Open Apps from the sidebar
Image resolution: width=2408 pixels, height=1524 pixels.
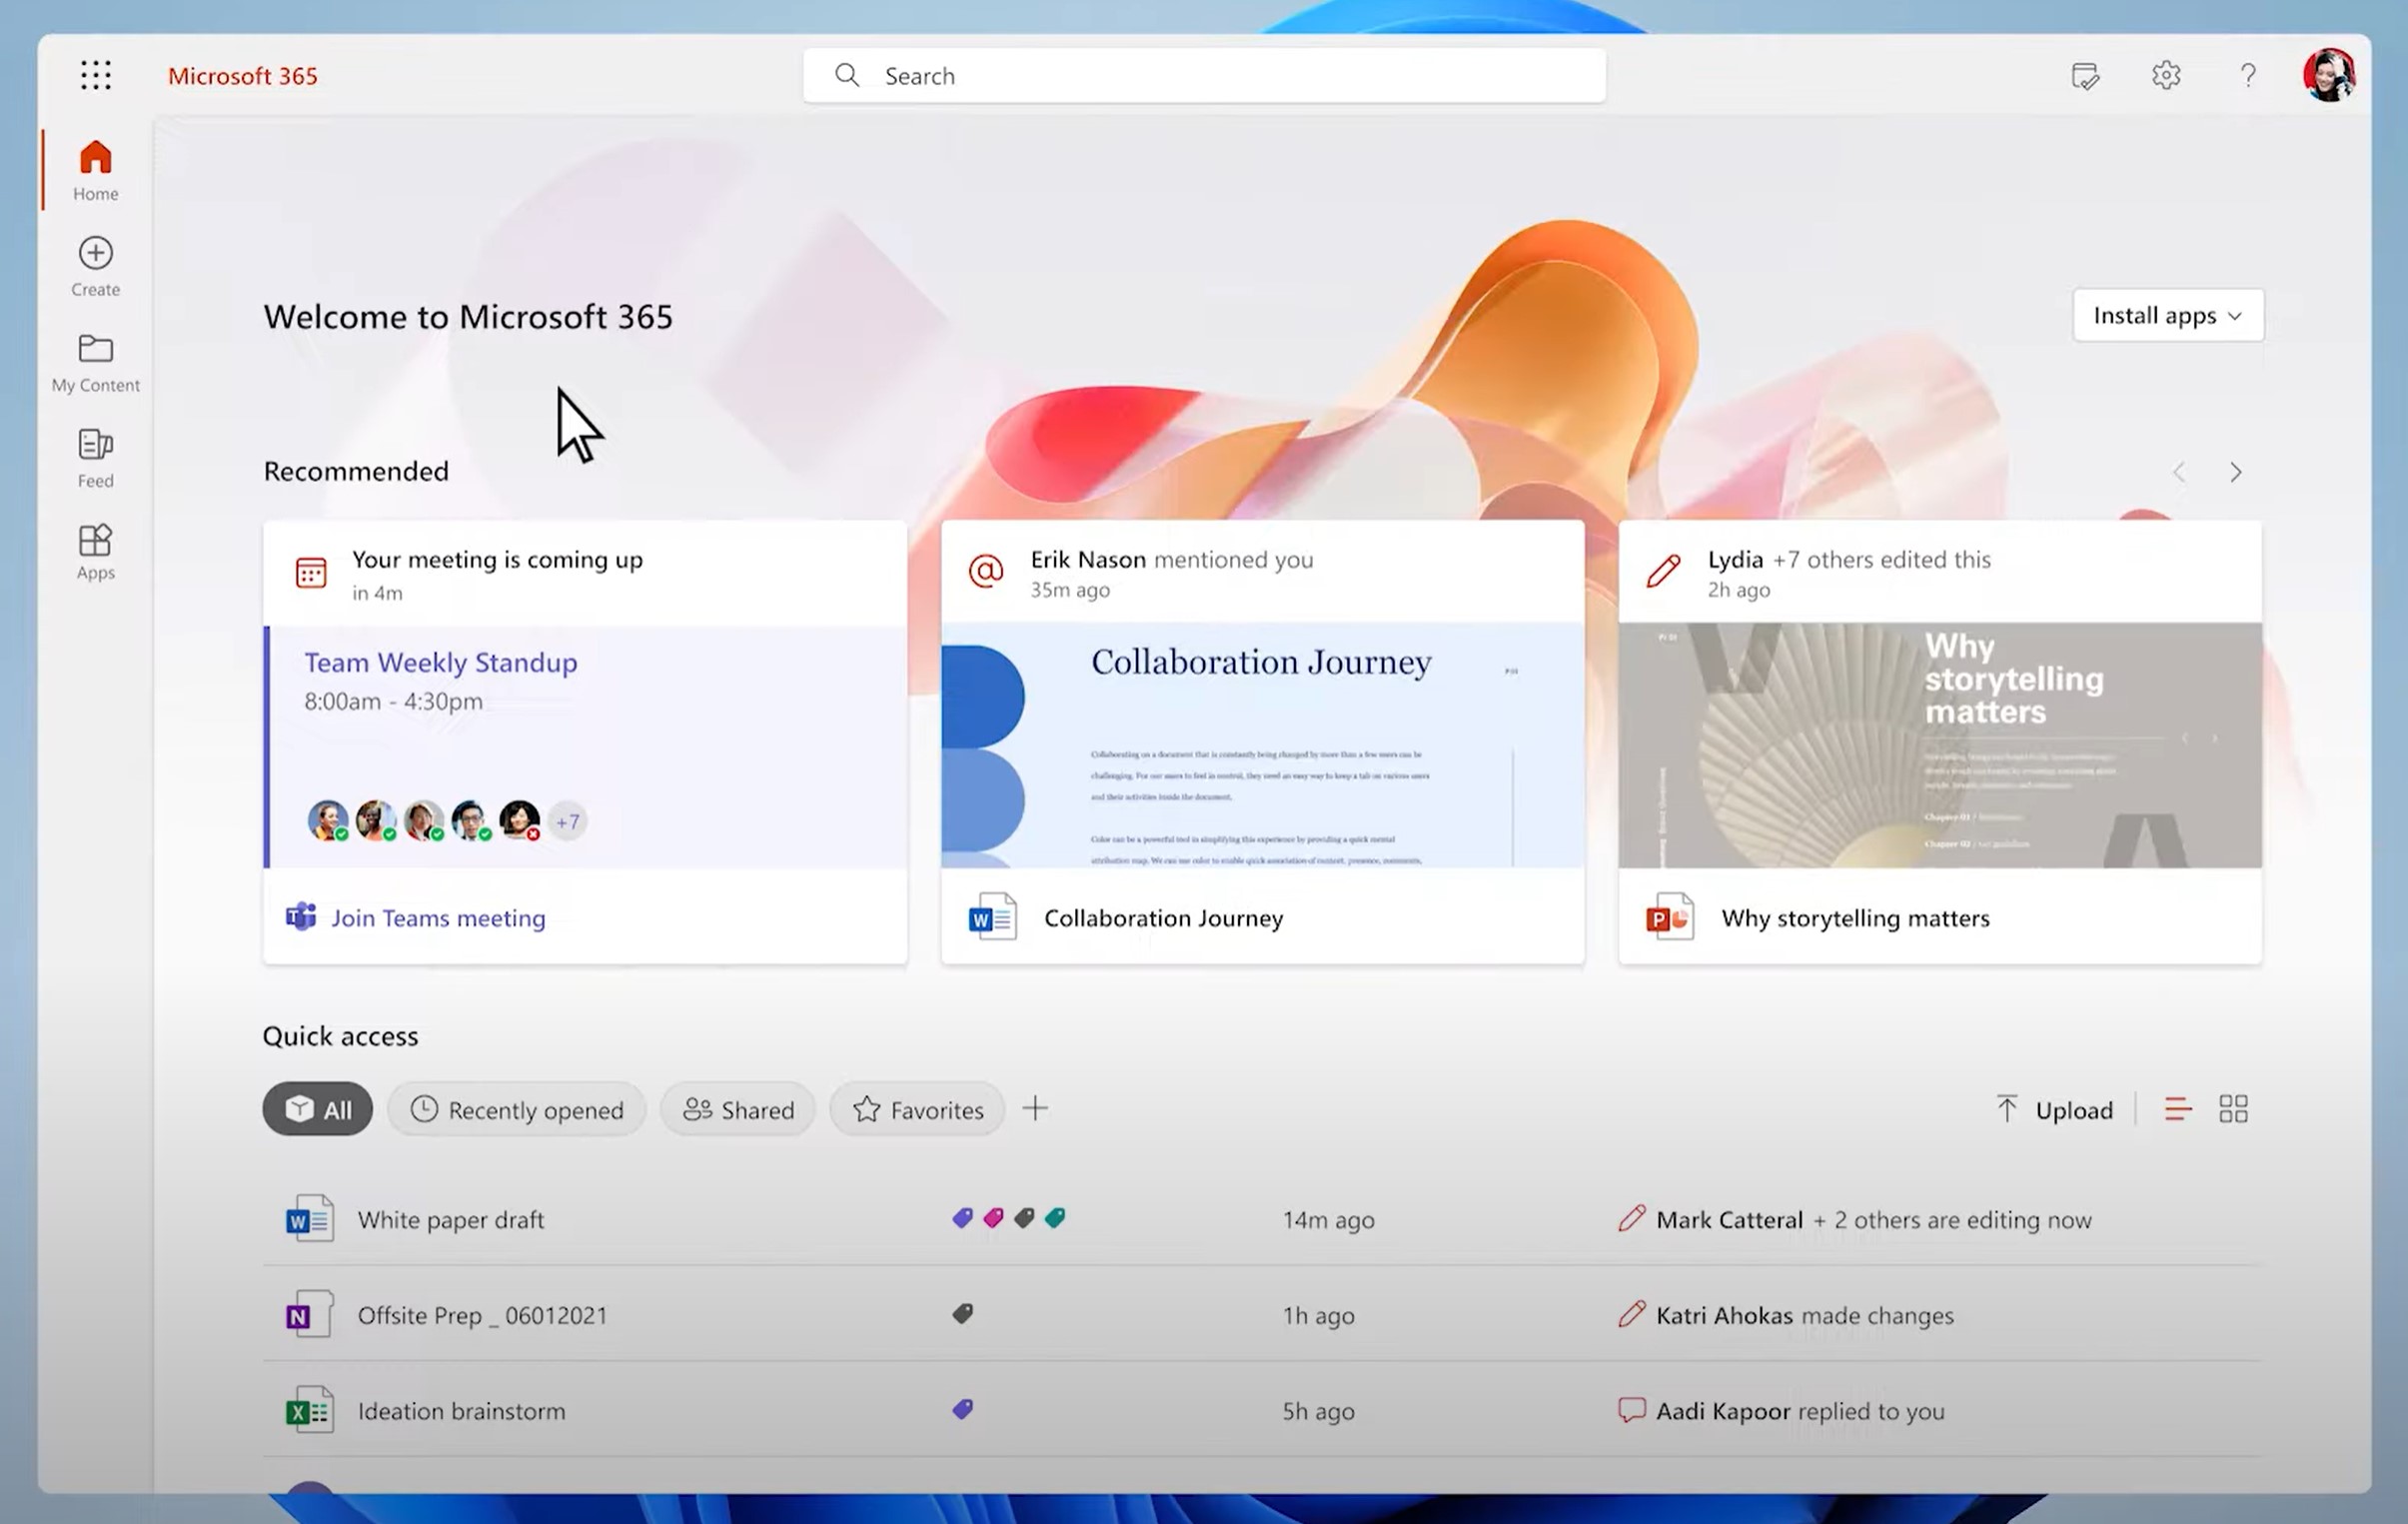[x=96, y=552]
